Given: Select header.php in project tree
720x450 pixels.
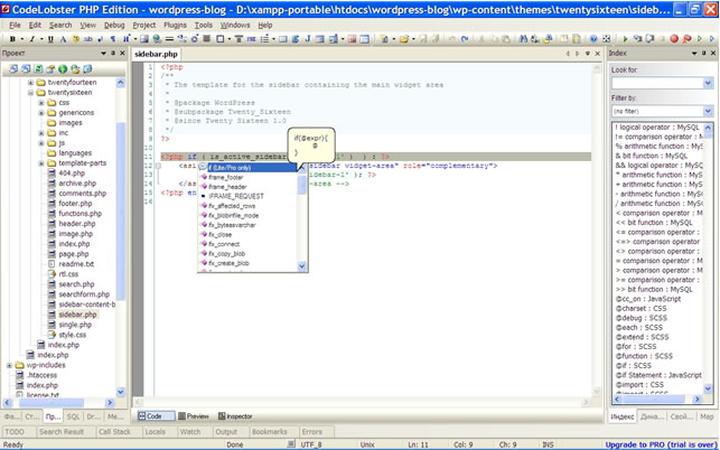Looking at the screenshot, I should point(77,224).
